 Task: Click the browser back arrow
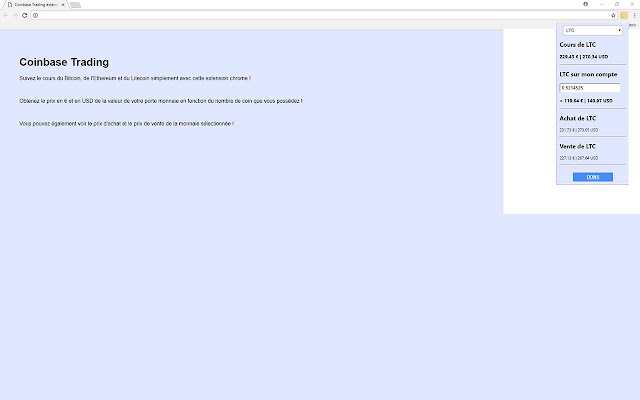(x=5, y=15)
